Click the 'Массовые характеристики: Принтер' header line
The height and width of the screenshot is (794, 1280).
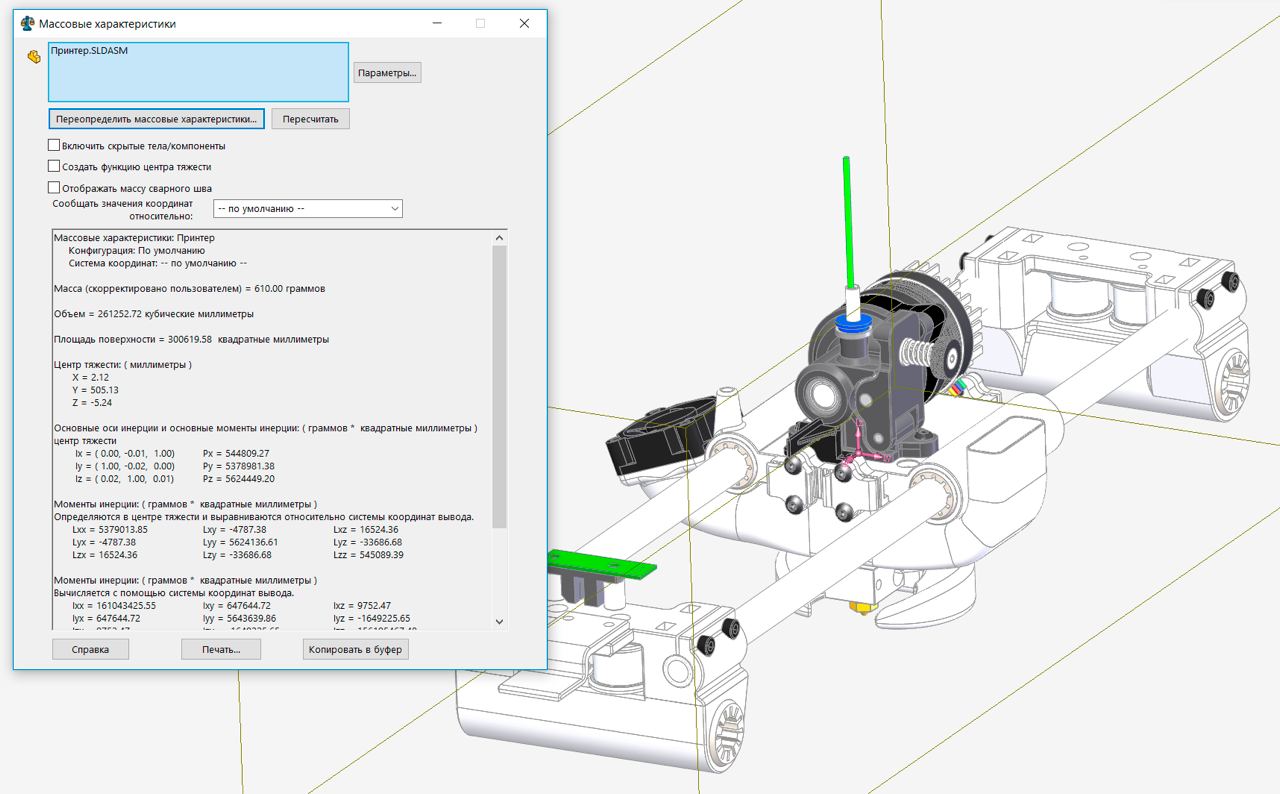click(x=133, y=238)
